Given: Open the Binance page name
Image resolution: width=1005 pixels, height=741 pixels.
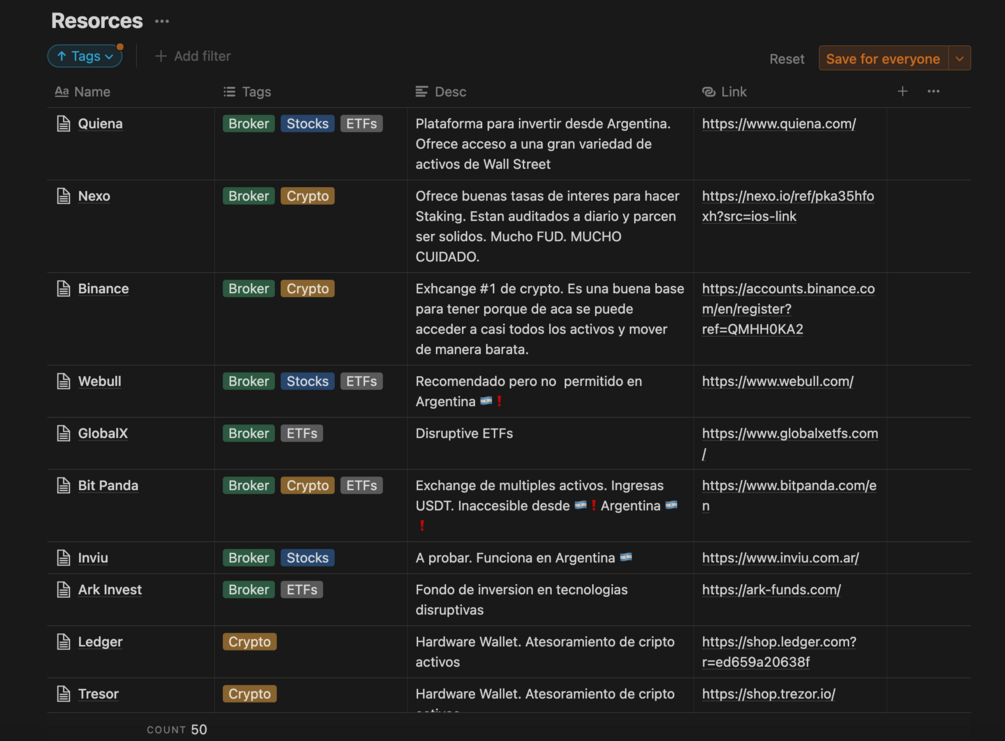Looking at the screenshot, I should pyautogui.click(x=103, y=288).
